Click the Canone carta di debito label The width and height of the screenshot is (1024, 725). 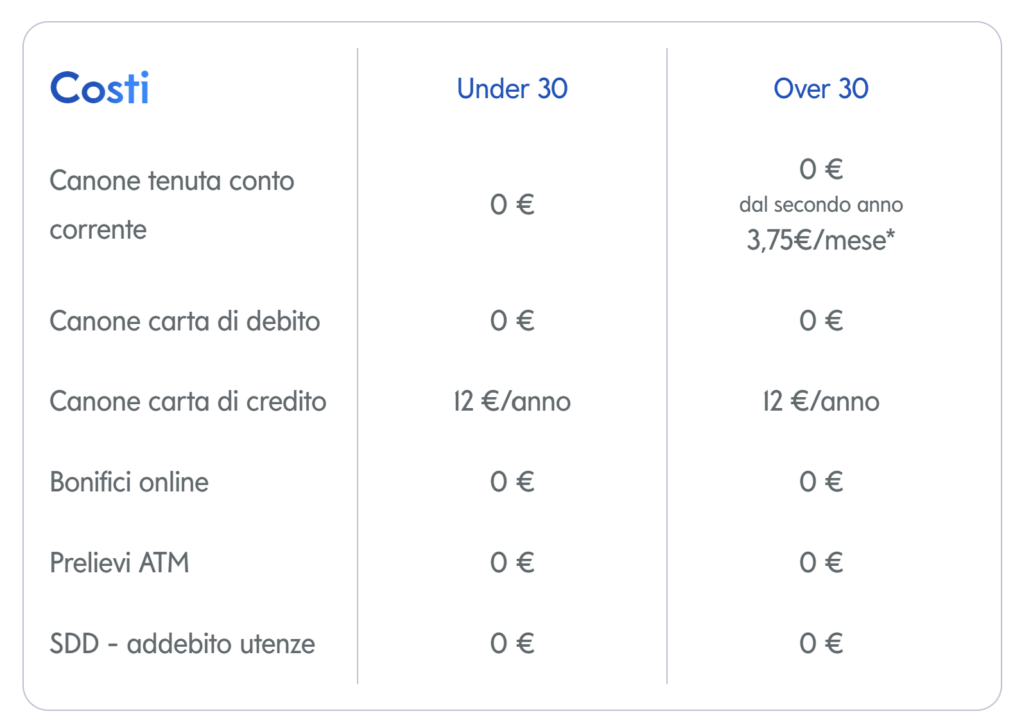[185, 321]
